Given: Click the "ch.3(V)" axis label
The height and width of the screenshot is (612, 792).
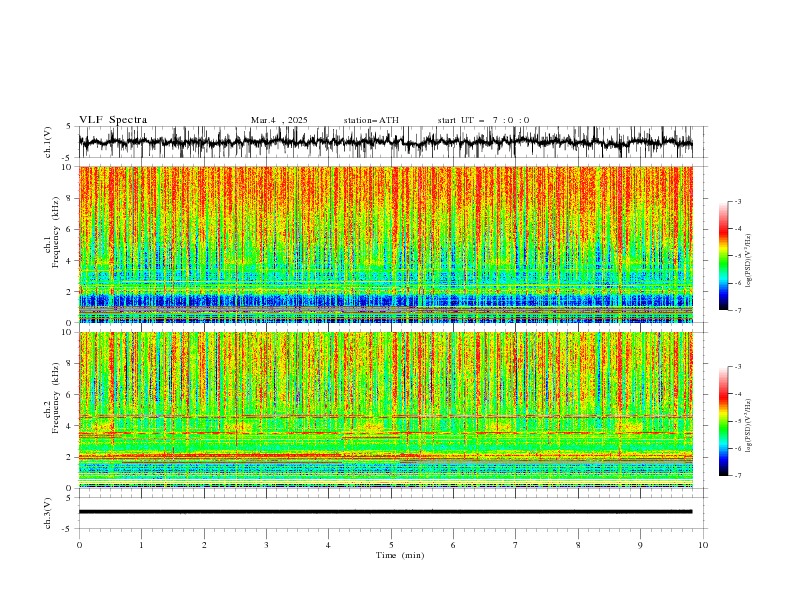Looking at the screenshot, I should click(48, 513).
